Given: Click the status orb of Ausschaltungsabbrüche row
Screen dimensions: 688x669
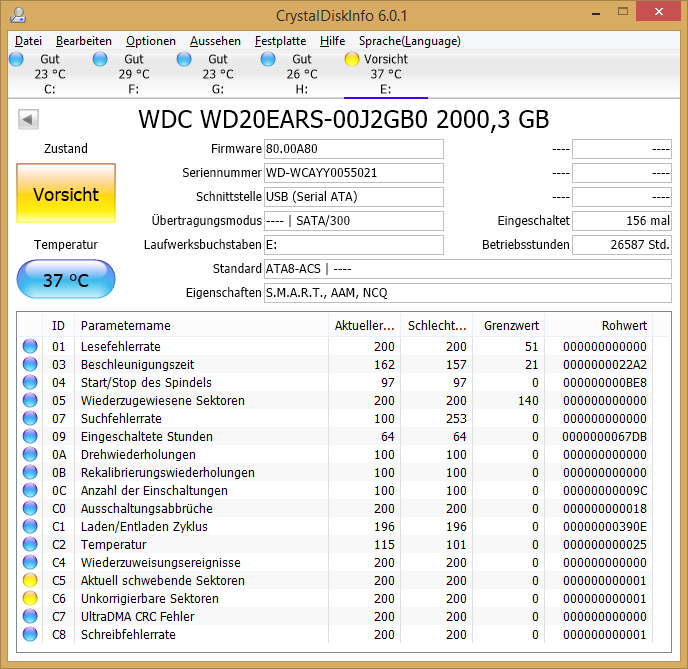Looking at the screenshot, I should click(30, 508).
